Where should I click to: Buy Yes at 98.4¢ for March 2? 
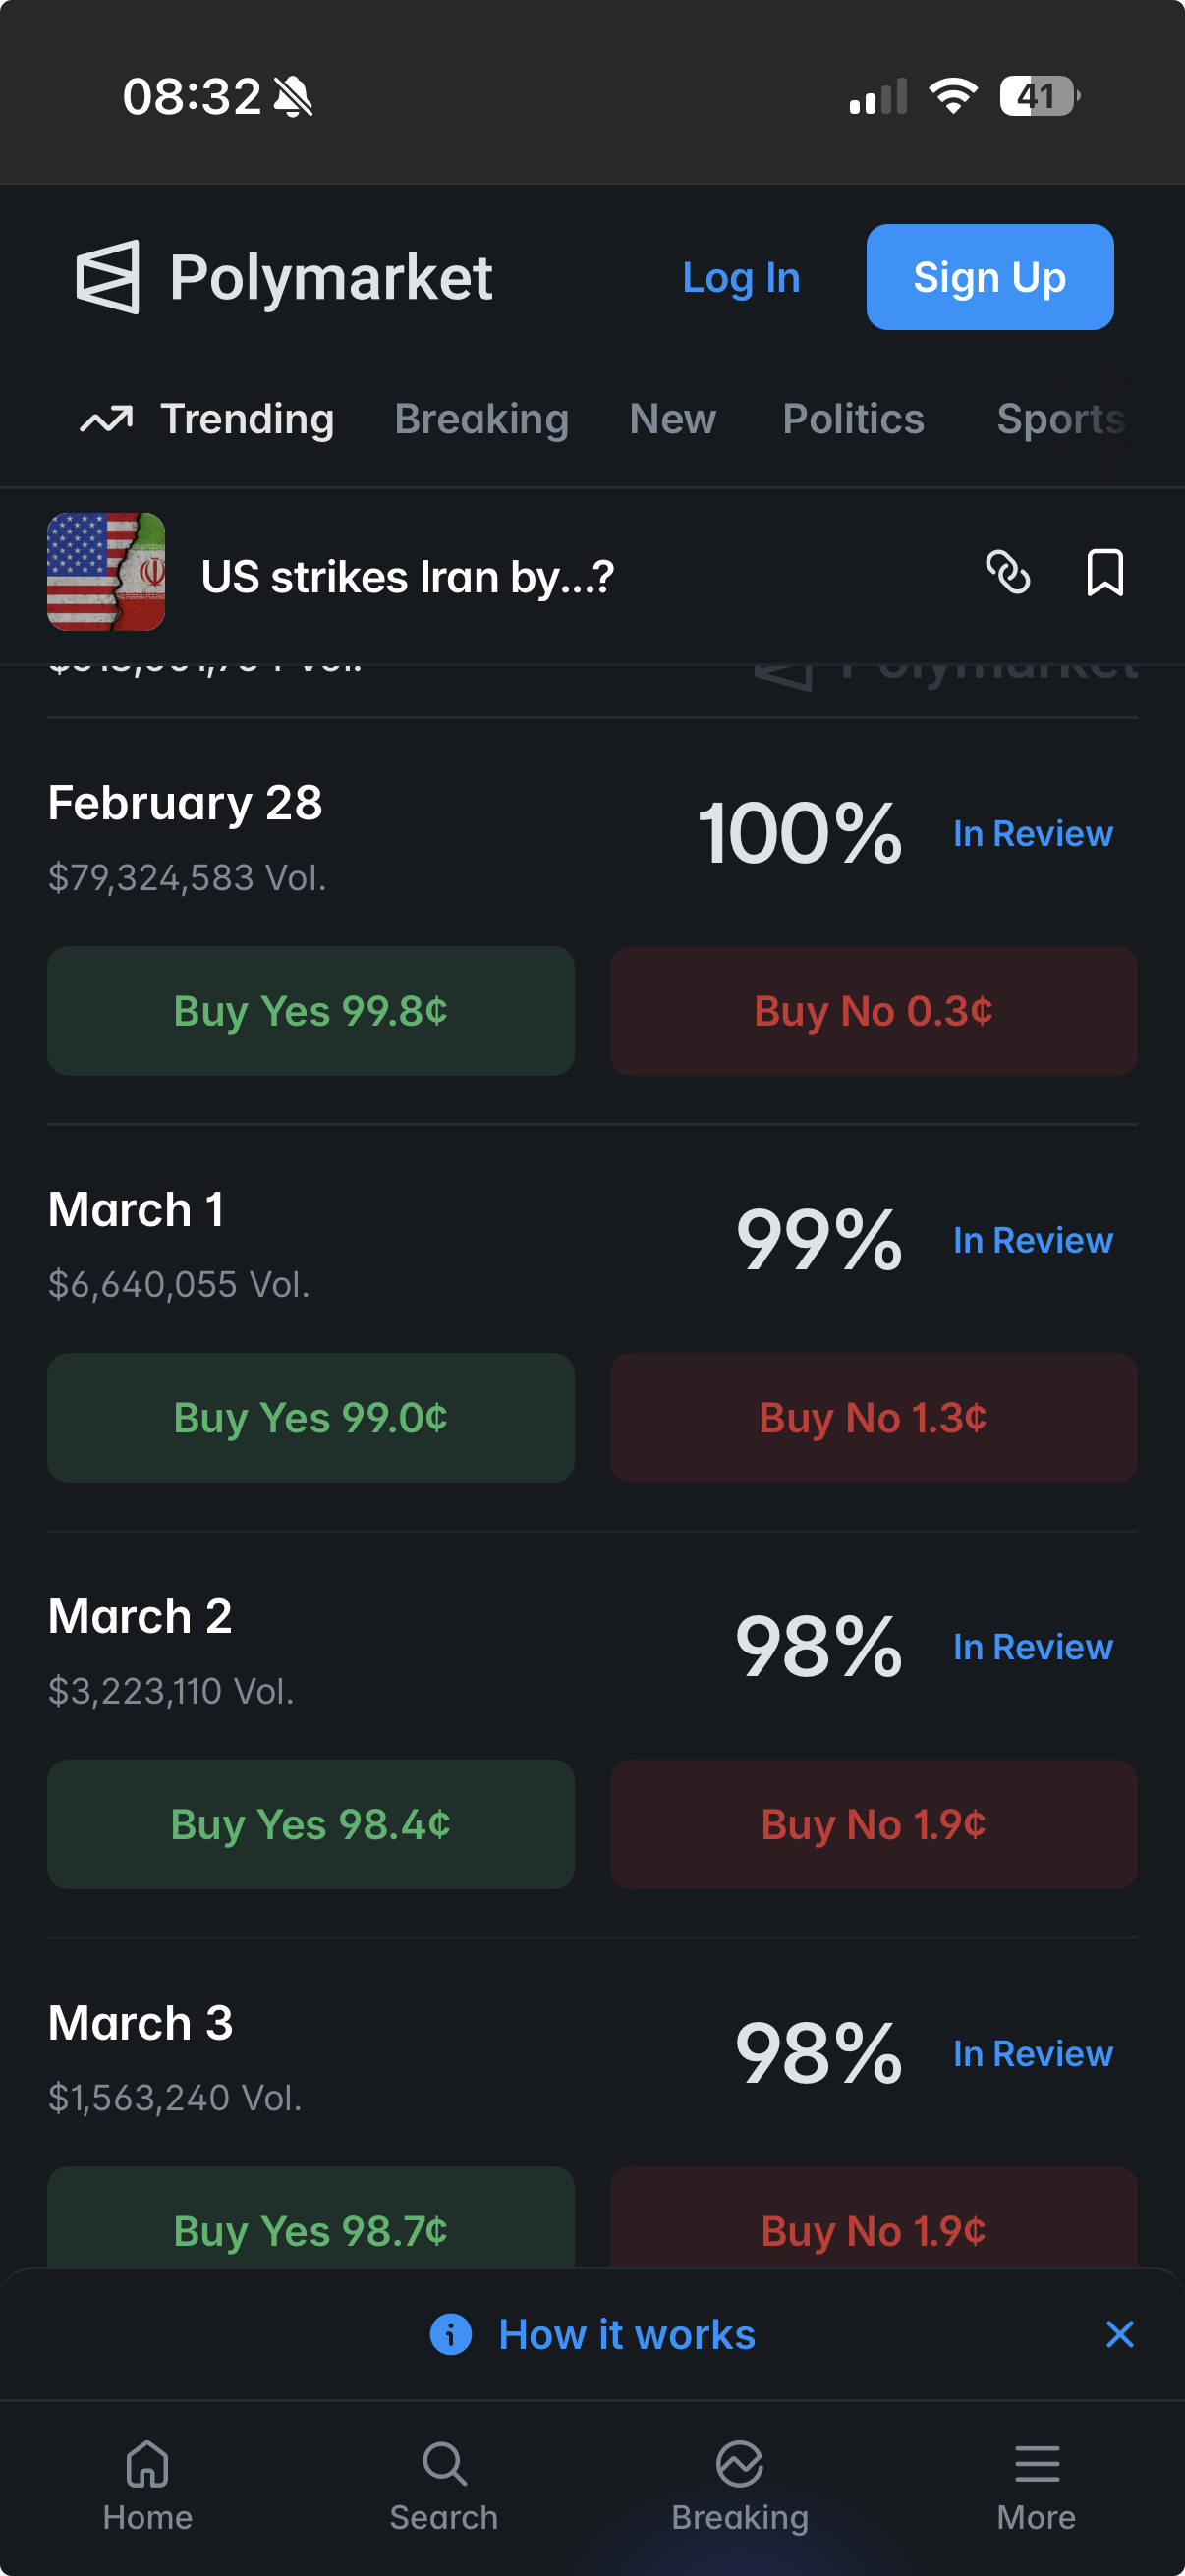pyautogui.click(x=311, y=1825)
